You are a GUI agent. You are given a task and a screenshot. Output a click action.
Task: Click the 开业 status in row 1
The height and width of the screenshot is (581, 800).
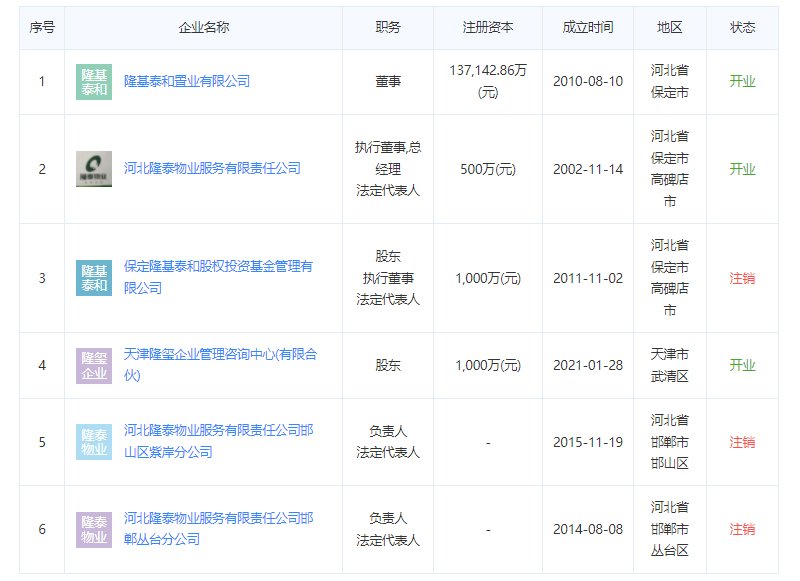pyautogui.click(x=742, y=82)
